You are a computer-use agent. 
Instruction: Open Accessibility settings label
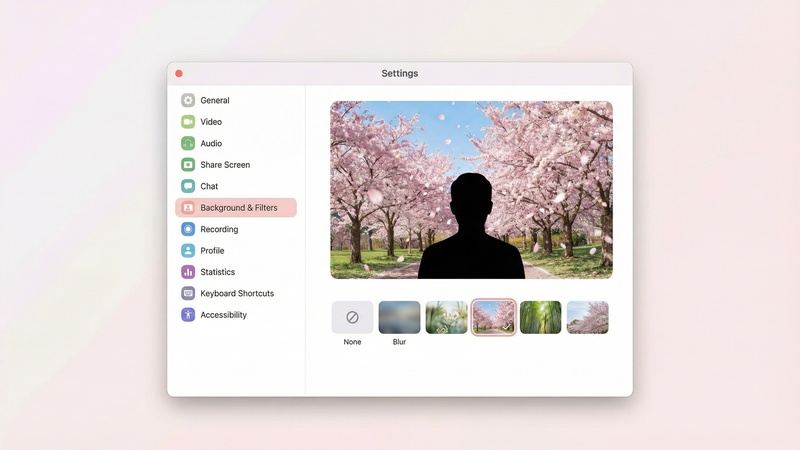[223, 315]
